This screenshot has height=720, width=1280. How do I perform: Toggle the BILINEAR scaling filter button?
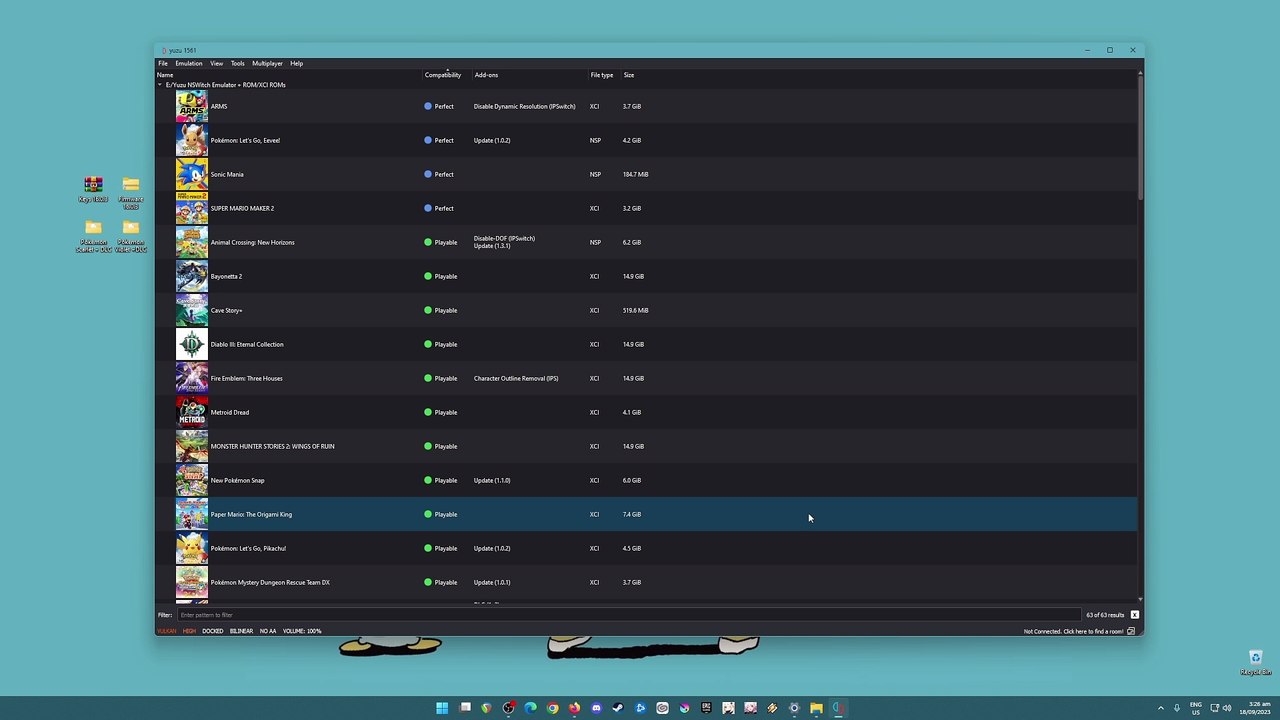click(x=241, y=631)
